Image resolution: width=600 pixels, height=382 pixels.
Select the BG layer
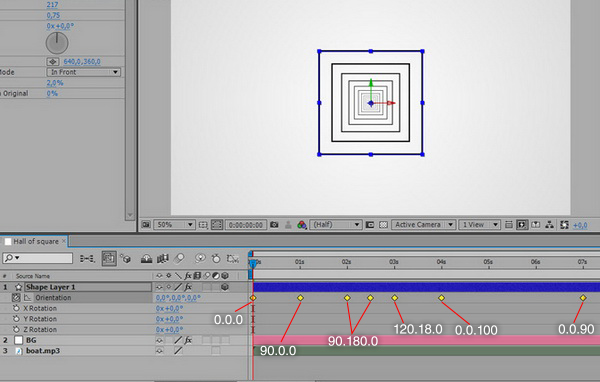[31, 340]
